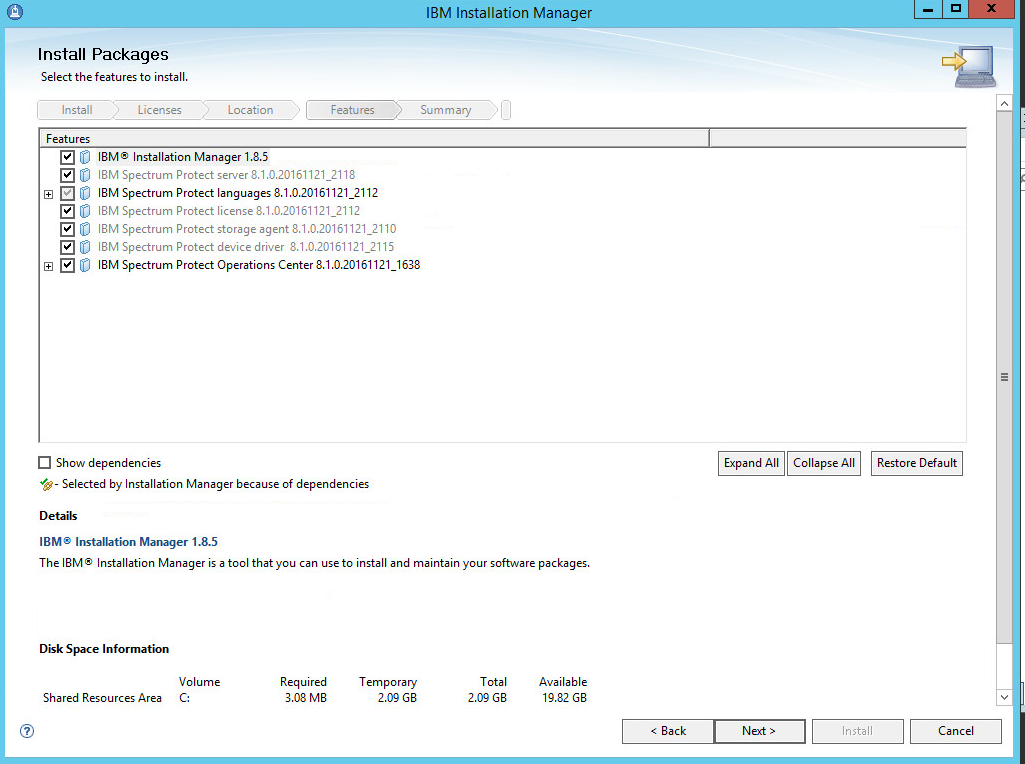The height and width of the screenshot is (764, 1025).
Task: Click the scroll down arrow on right scrollbar
Action: pos(1005,697)
